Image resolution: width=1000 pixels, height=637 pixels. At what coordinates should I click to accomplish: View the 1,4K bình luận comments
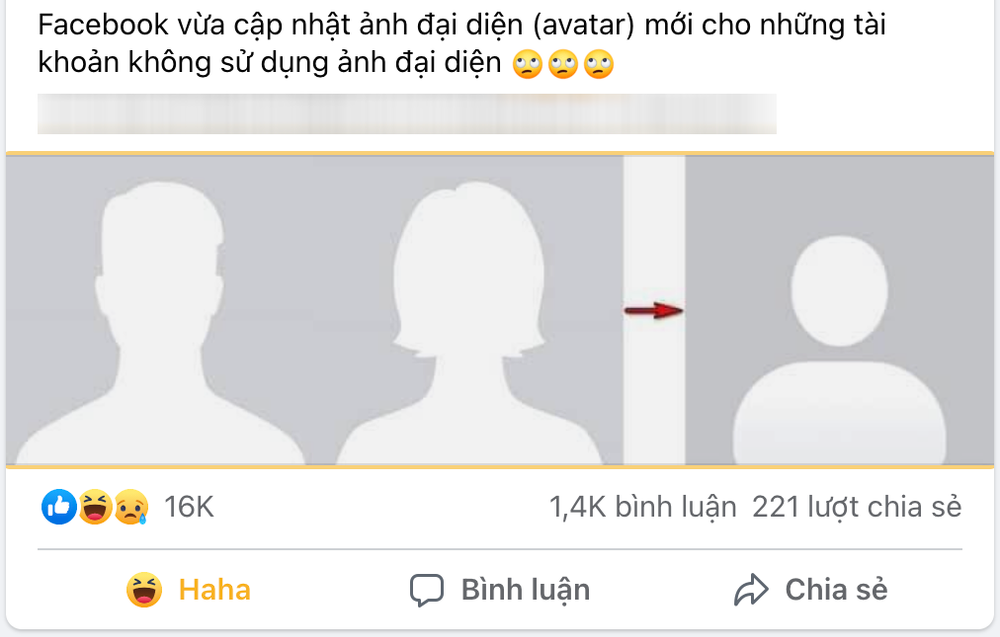(643, 508)
